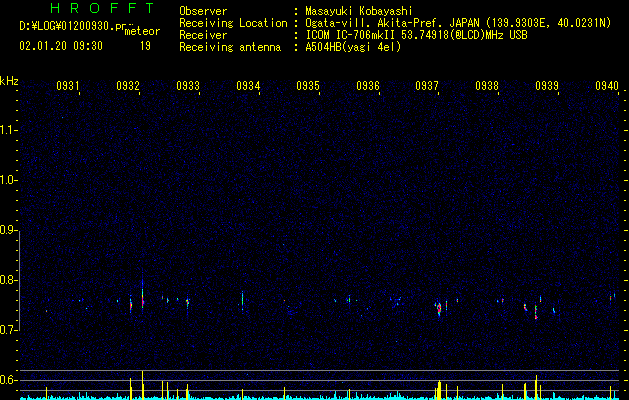The width and height of the screenshot is (629, 400).
Task: Click the Ogata-vill. Akita-Pref. JAPAN coordinates text
Action: (x=458, y=23)
